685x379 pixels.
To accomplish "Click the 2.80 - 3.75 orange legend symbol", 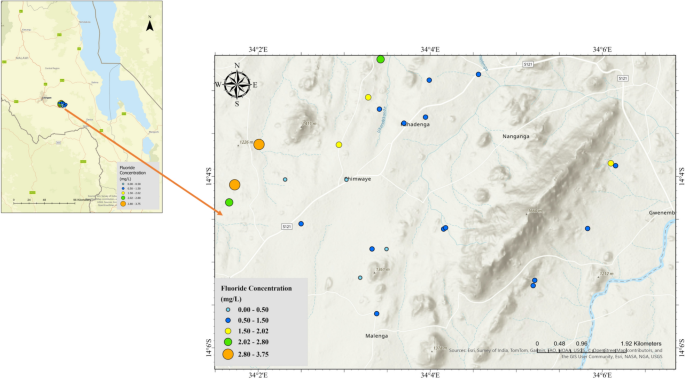I will pyautogui.click(x=228, y=354).
